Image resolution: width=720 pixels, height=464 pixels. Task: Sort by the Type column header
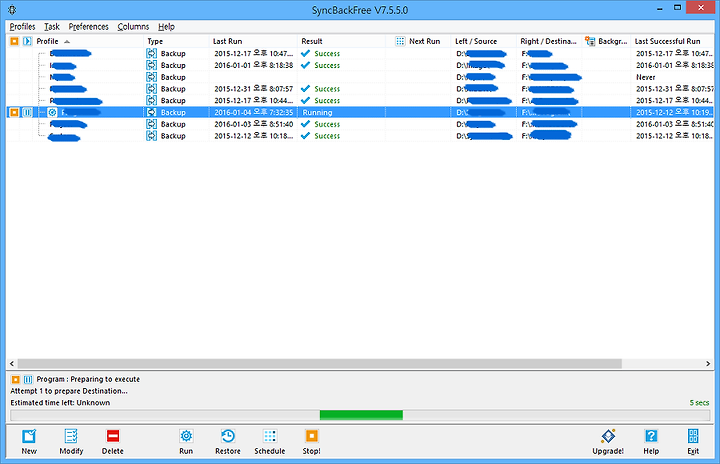pos(176,41)
